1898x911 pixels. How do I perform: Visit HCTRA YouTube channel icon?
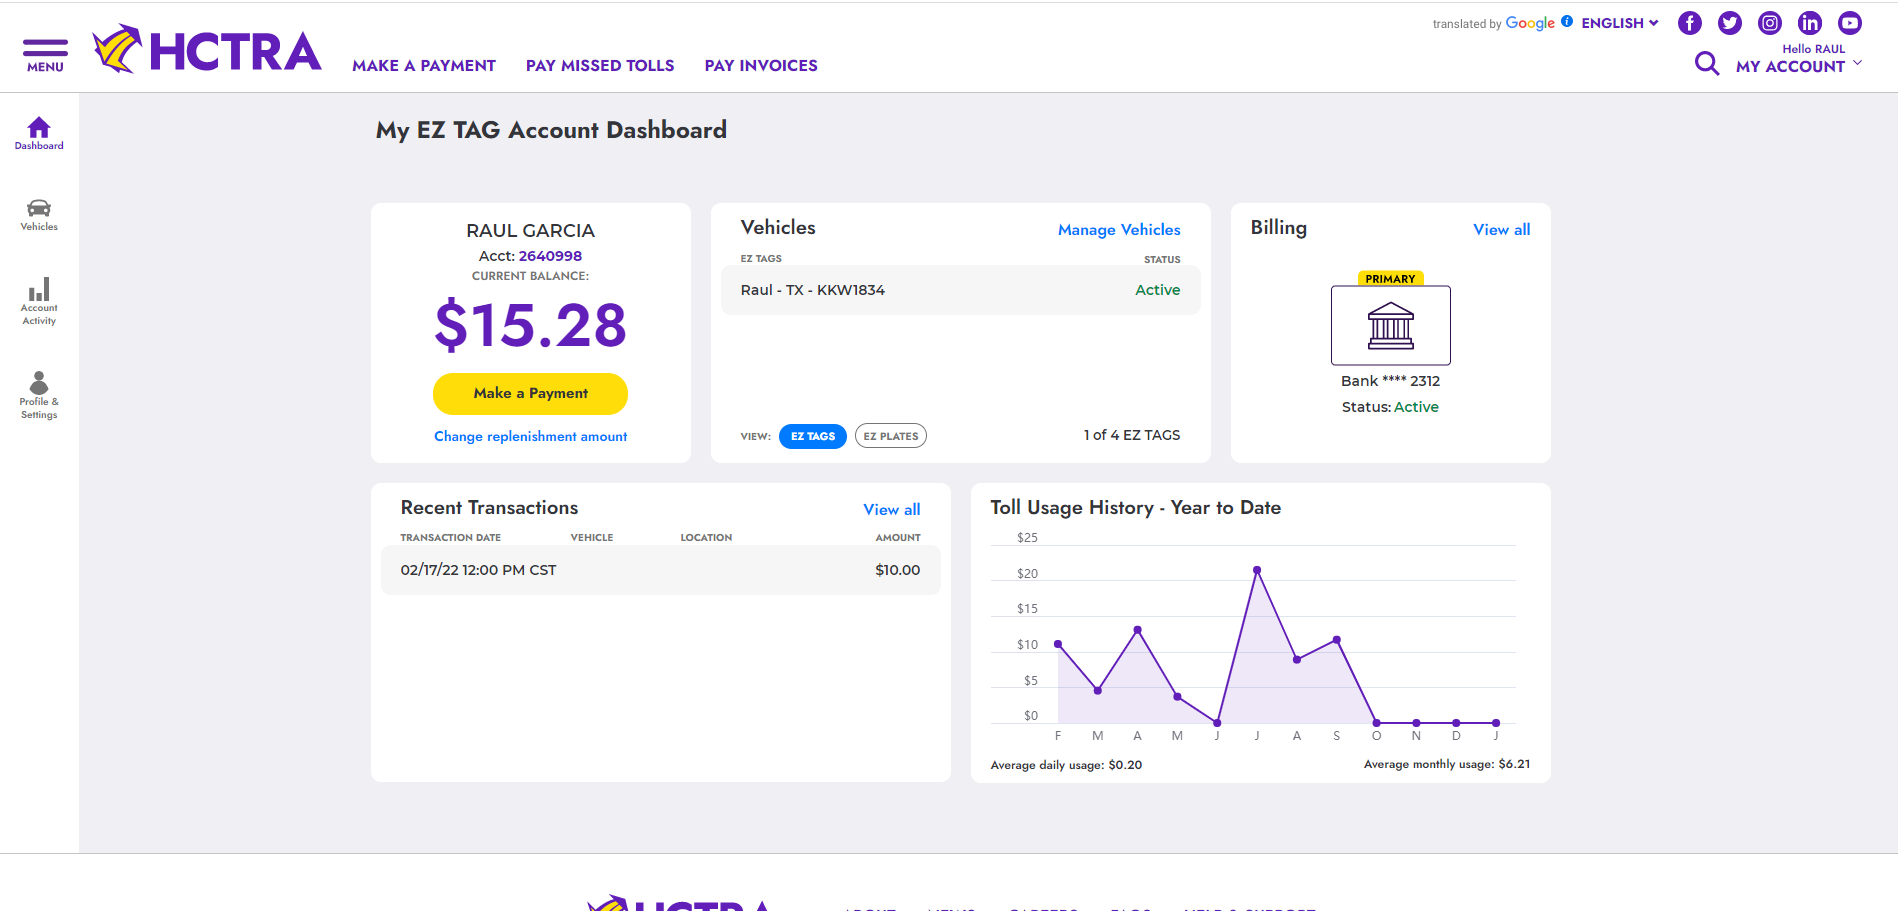click(x=1850, y=23)
